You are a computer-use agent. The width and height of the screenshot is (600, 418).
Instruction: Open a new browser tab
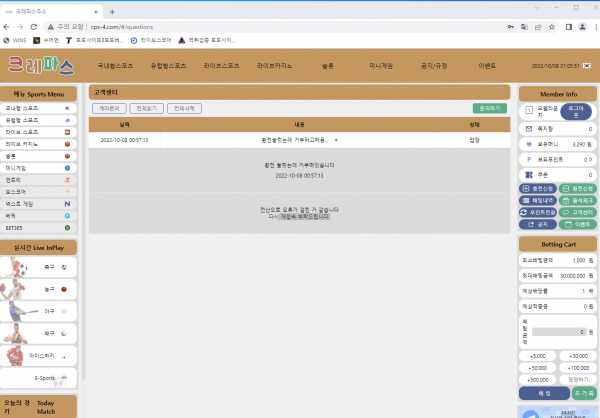click(112, 11)
